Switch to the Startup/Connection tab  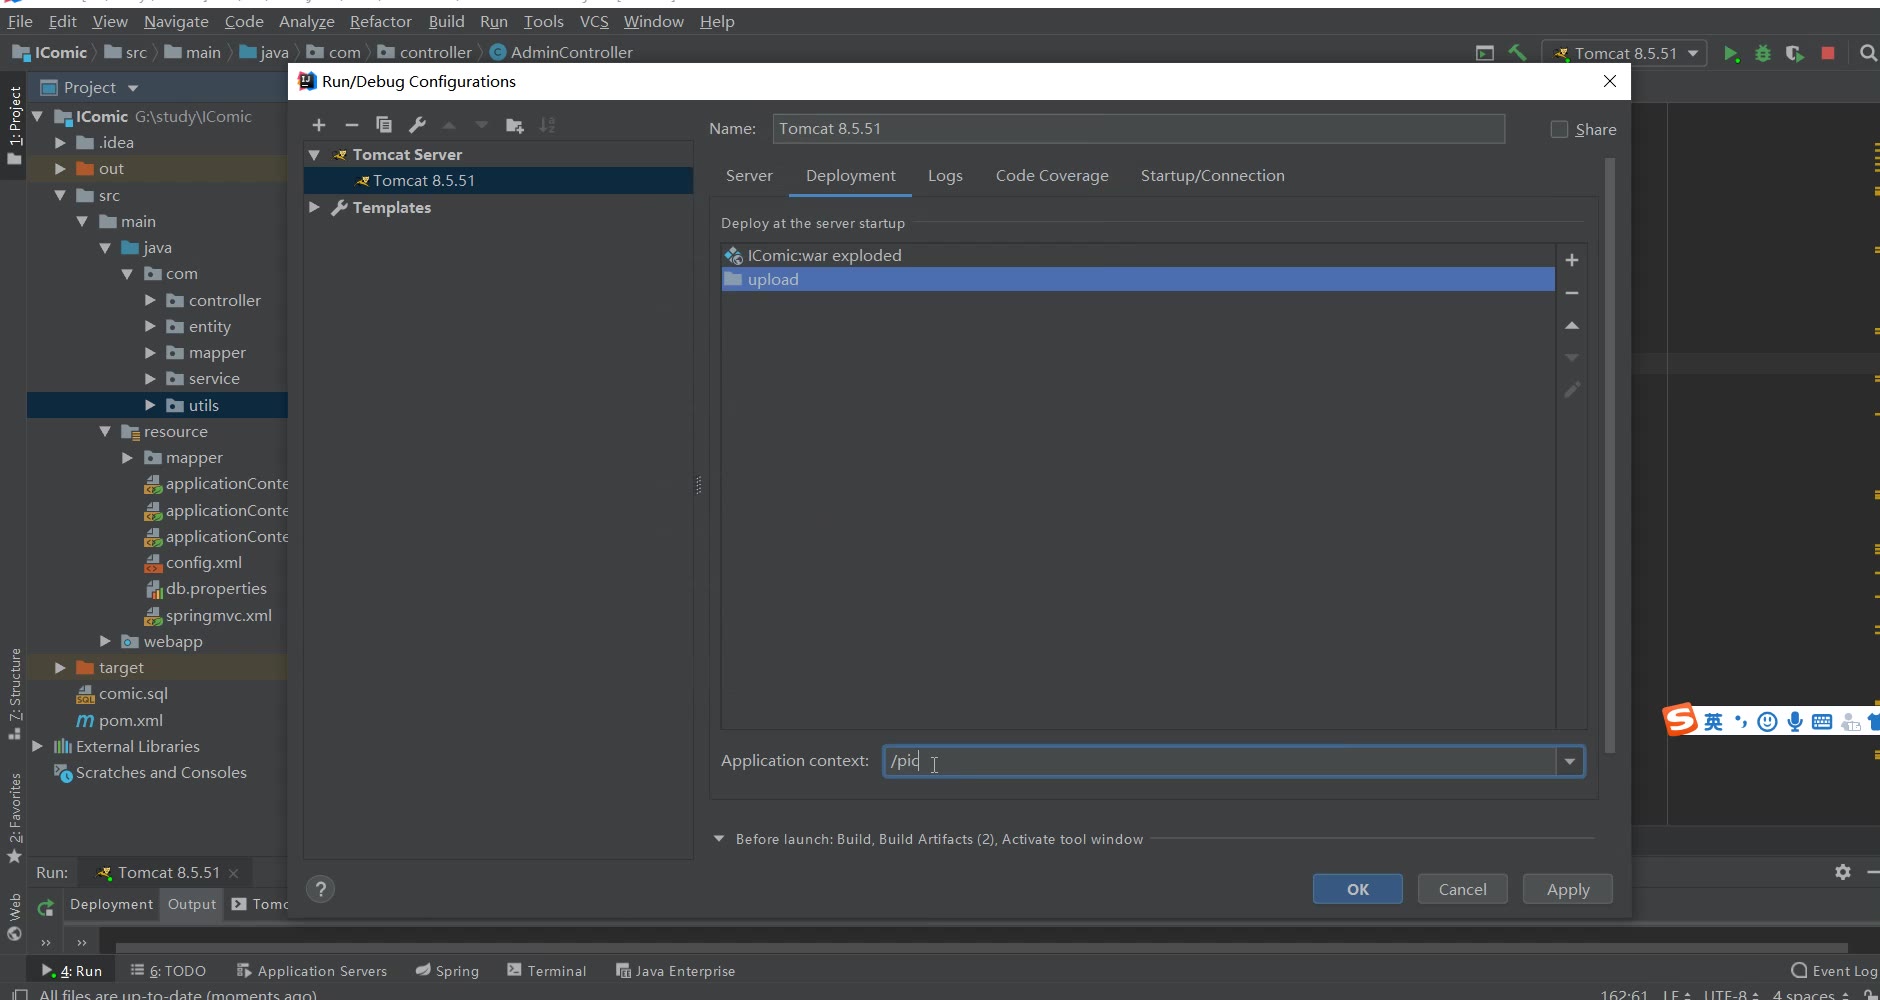click(1212, 176)
